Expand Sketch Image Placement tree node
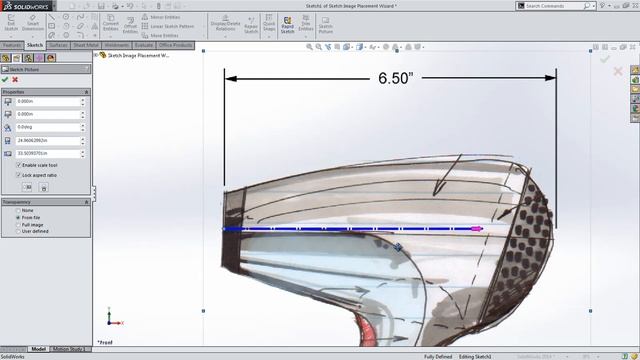Viewport: 640px width, 360px height. click(x=96, y=55)
